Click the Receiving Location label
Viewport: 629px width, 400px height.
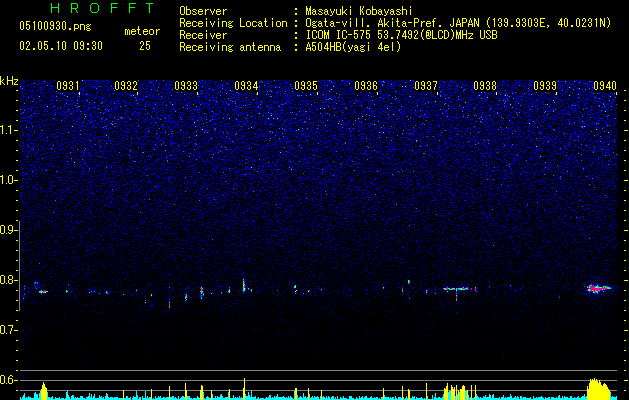coord(233,23)
